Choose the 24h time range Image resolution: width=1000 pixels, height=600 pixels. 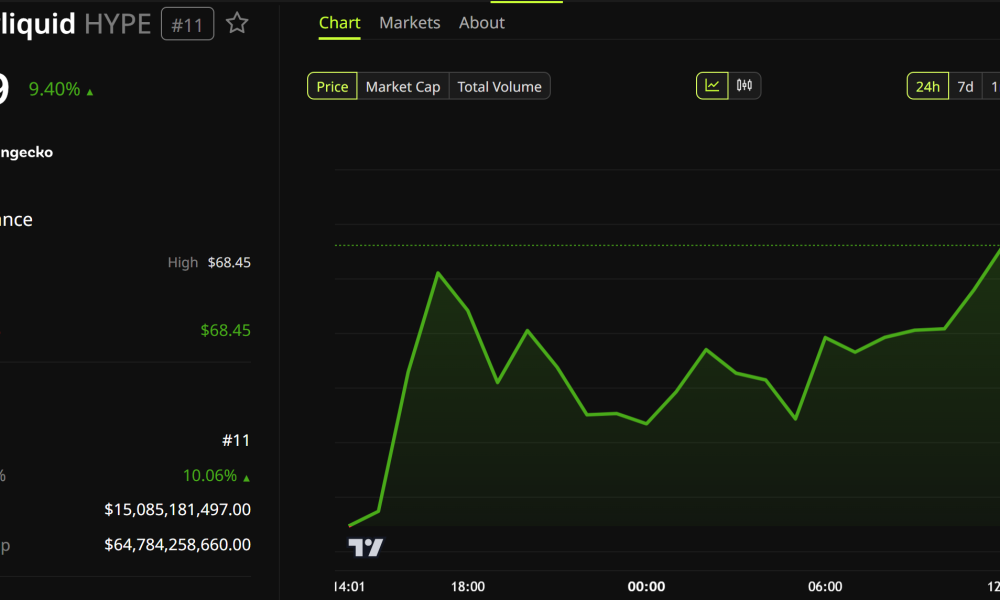(x=927, y=86)
